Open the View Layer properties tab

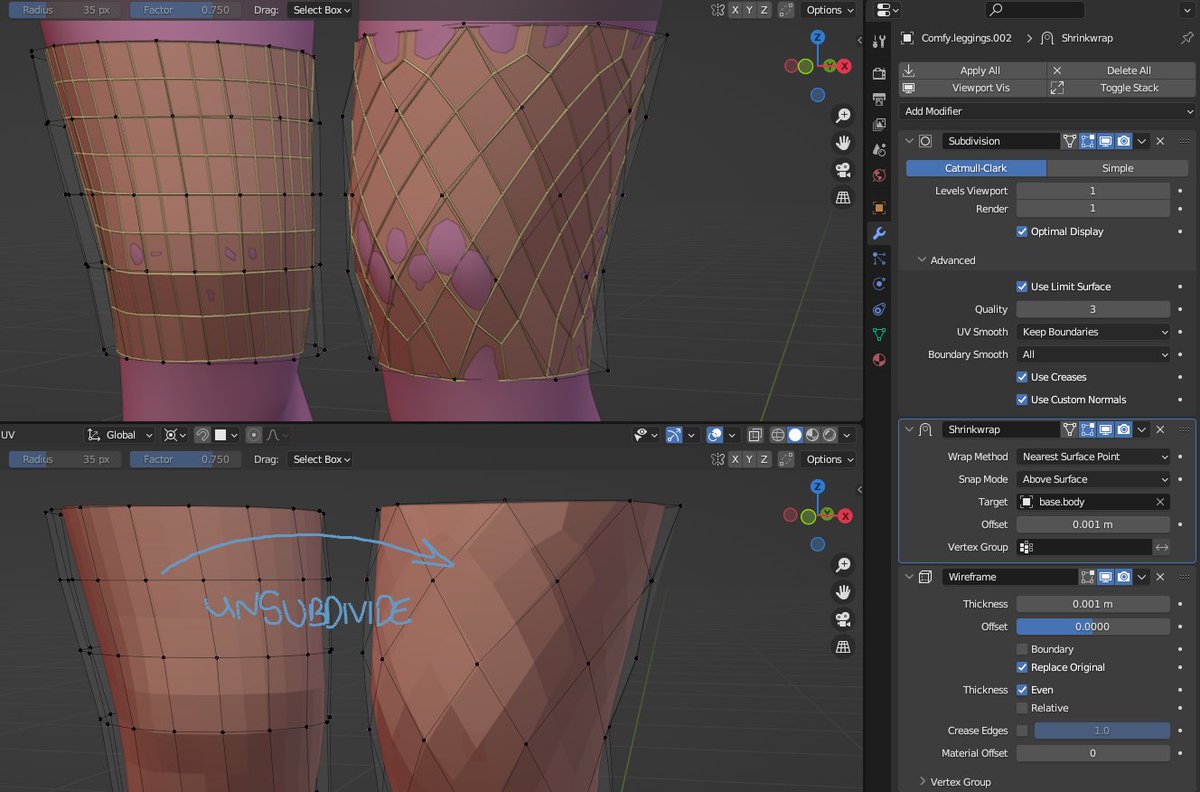pos(879,124)
